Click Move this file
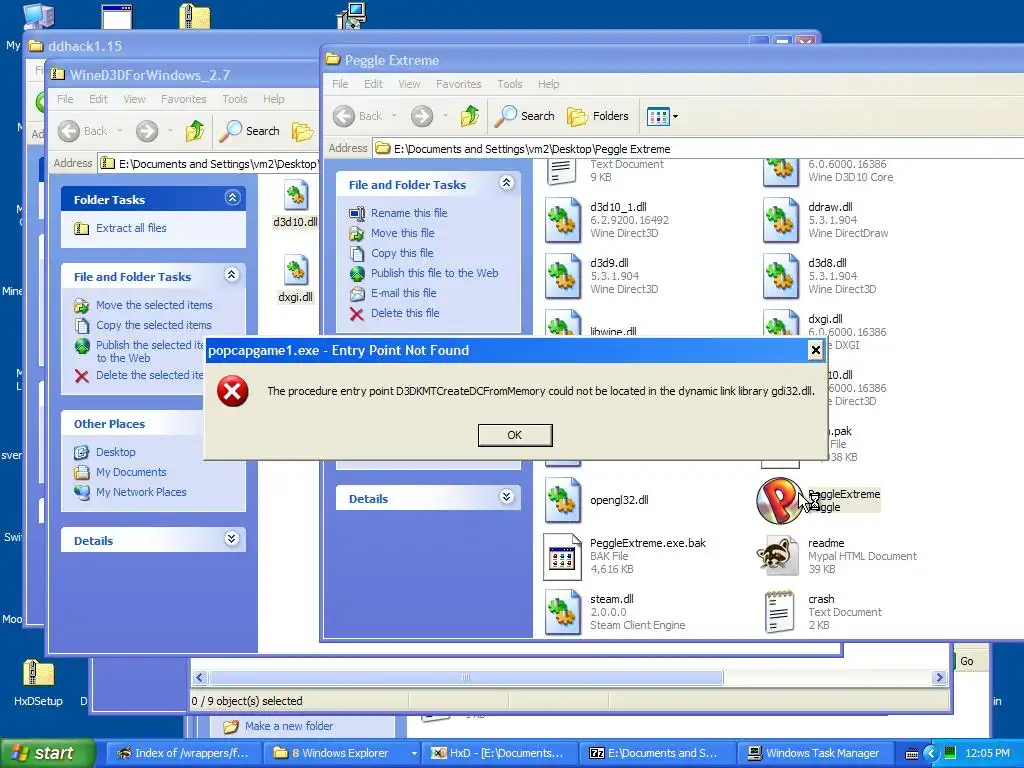This screenshot has height=768, width=1024. [x=402, y=233]
